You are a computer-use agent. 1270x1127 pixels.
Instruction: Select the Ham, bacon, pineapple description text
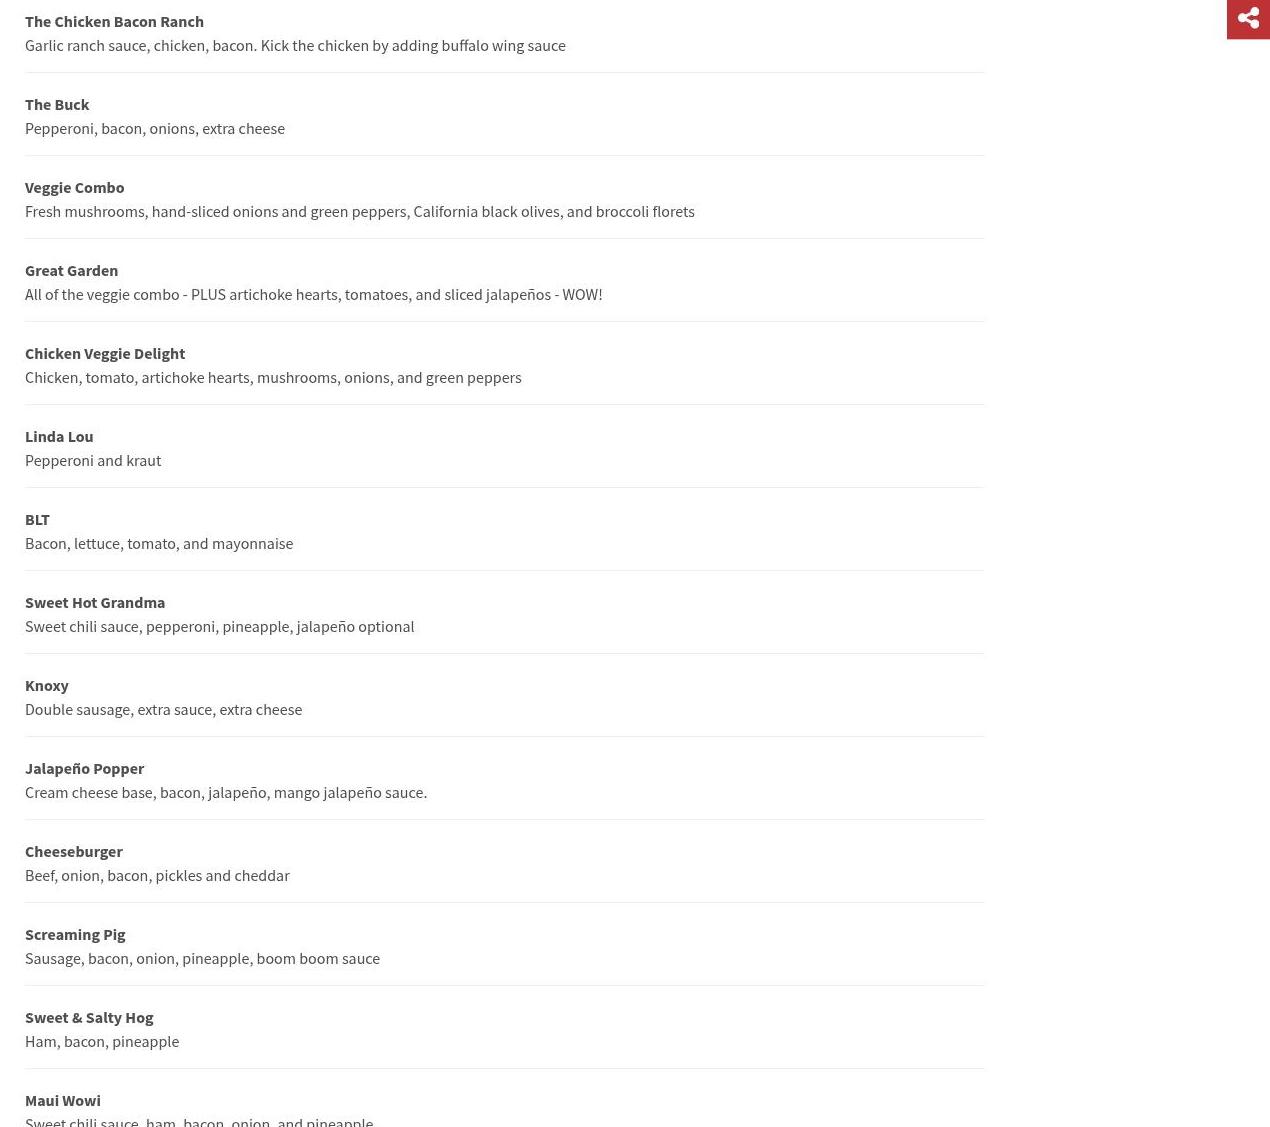pyautogui.click(x=102, y=1041)
